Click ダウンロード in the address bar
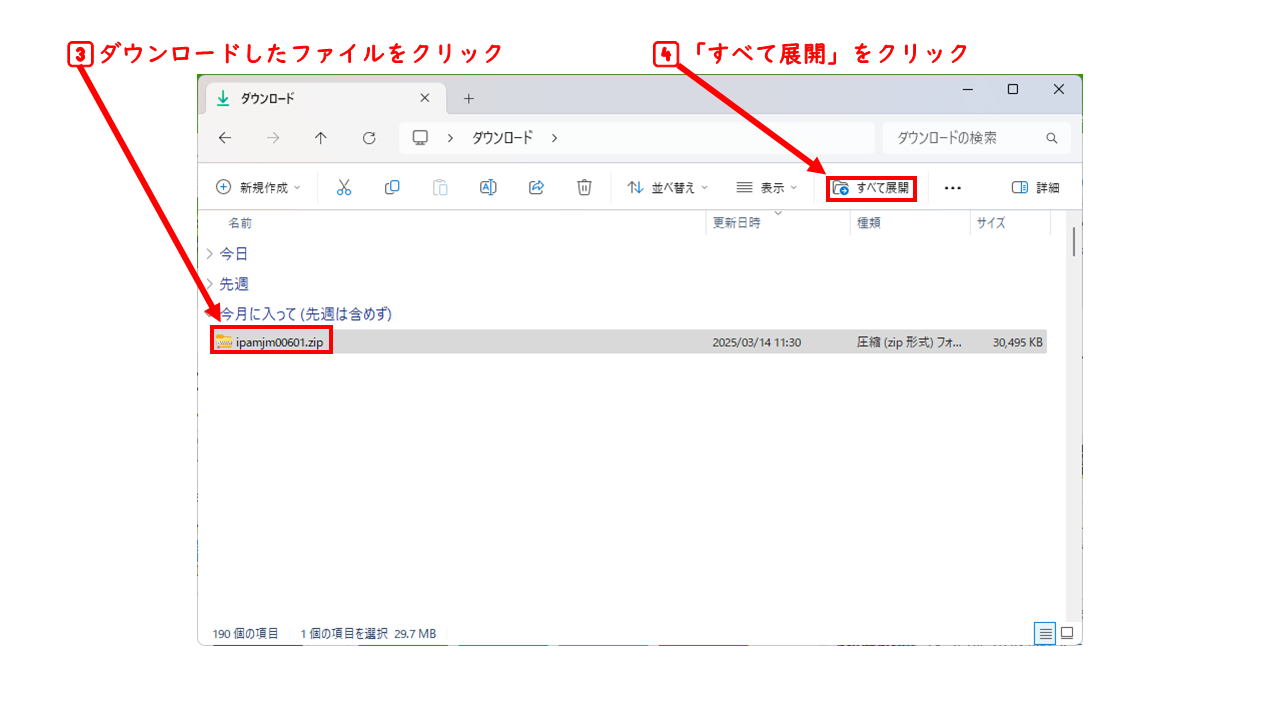Screen dimensions: 1280x720 click(x=502, y=138)
